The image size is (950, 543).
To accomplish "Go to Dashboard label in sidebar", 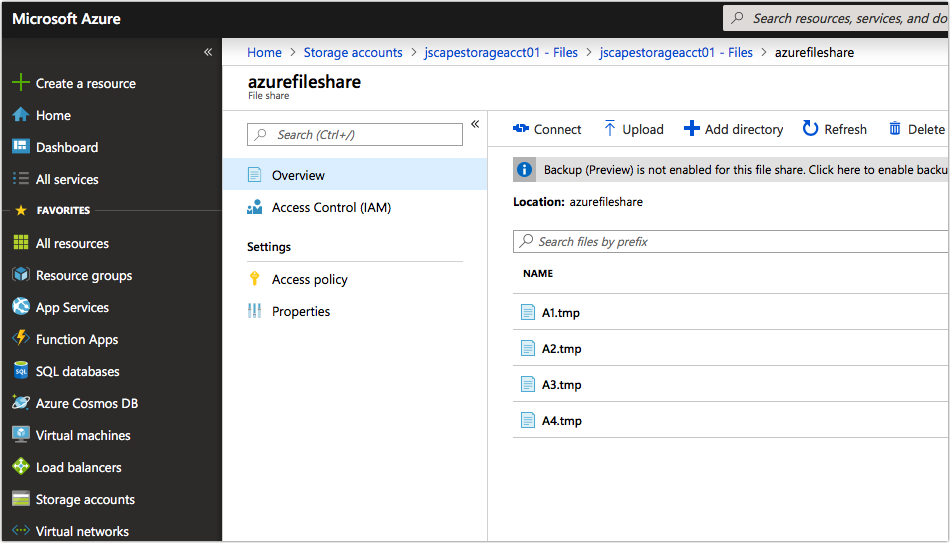I will tap(67, 147).
